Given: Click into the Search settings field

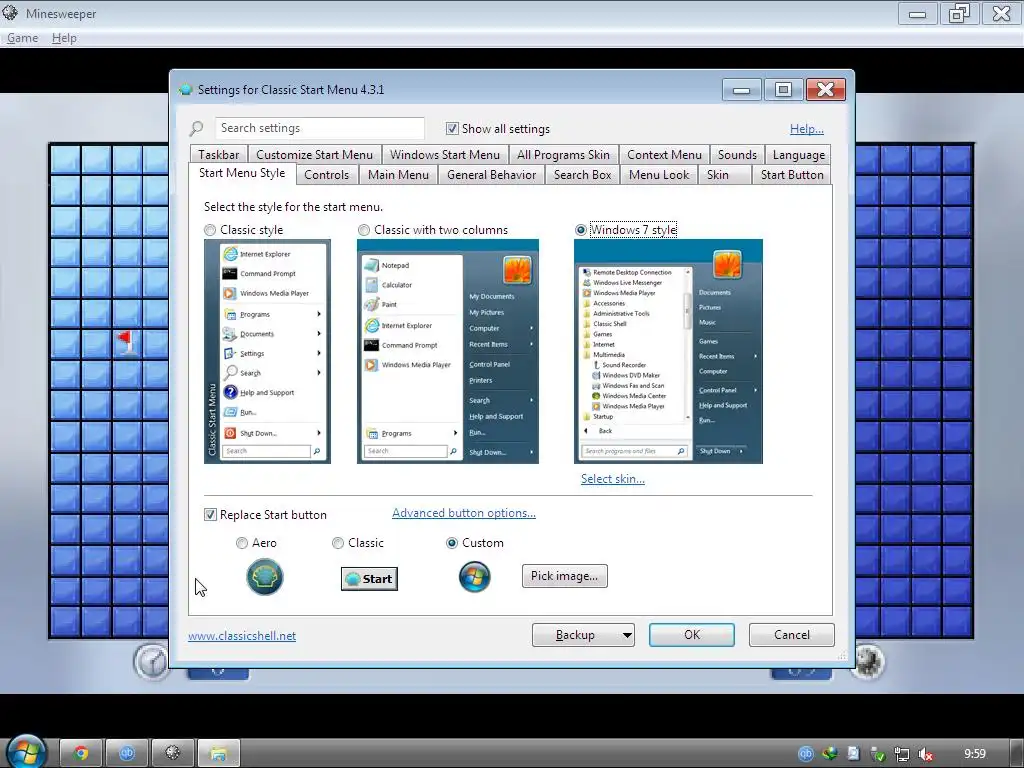Looking at the screenshot, I should 319,128.
